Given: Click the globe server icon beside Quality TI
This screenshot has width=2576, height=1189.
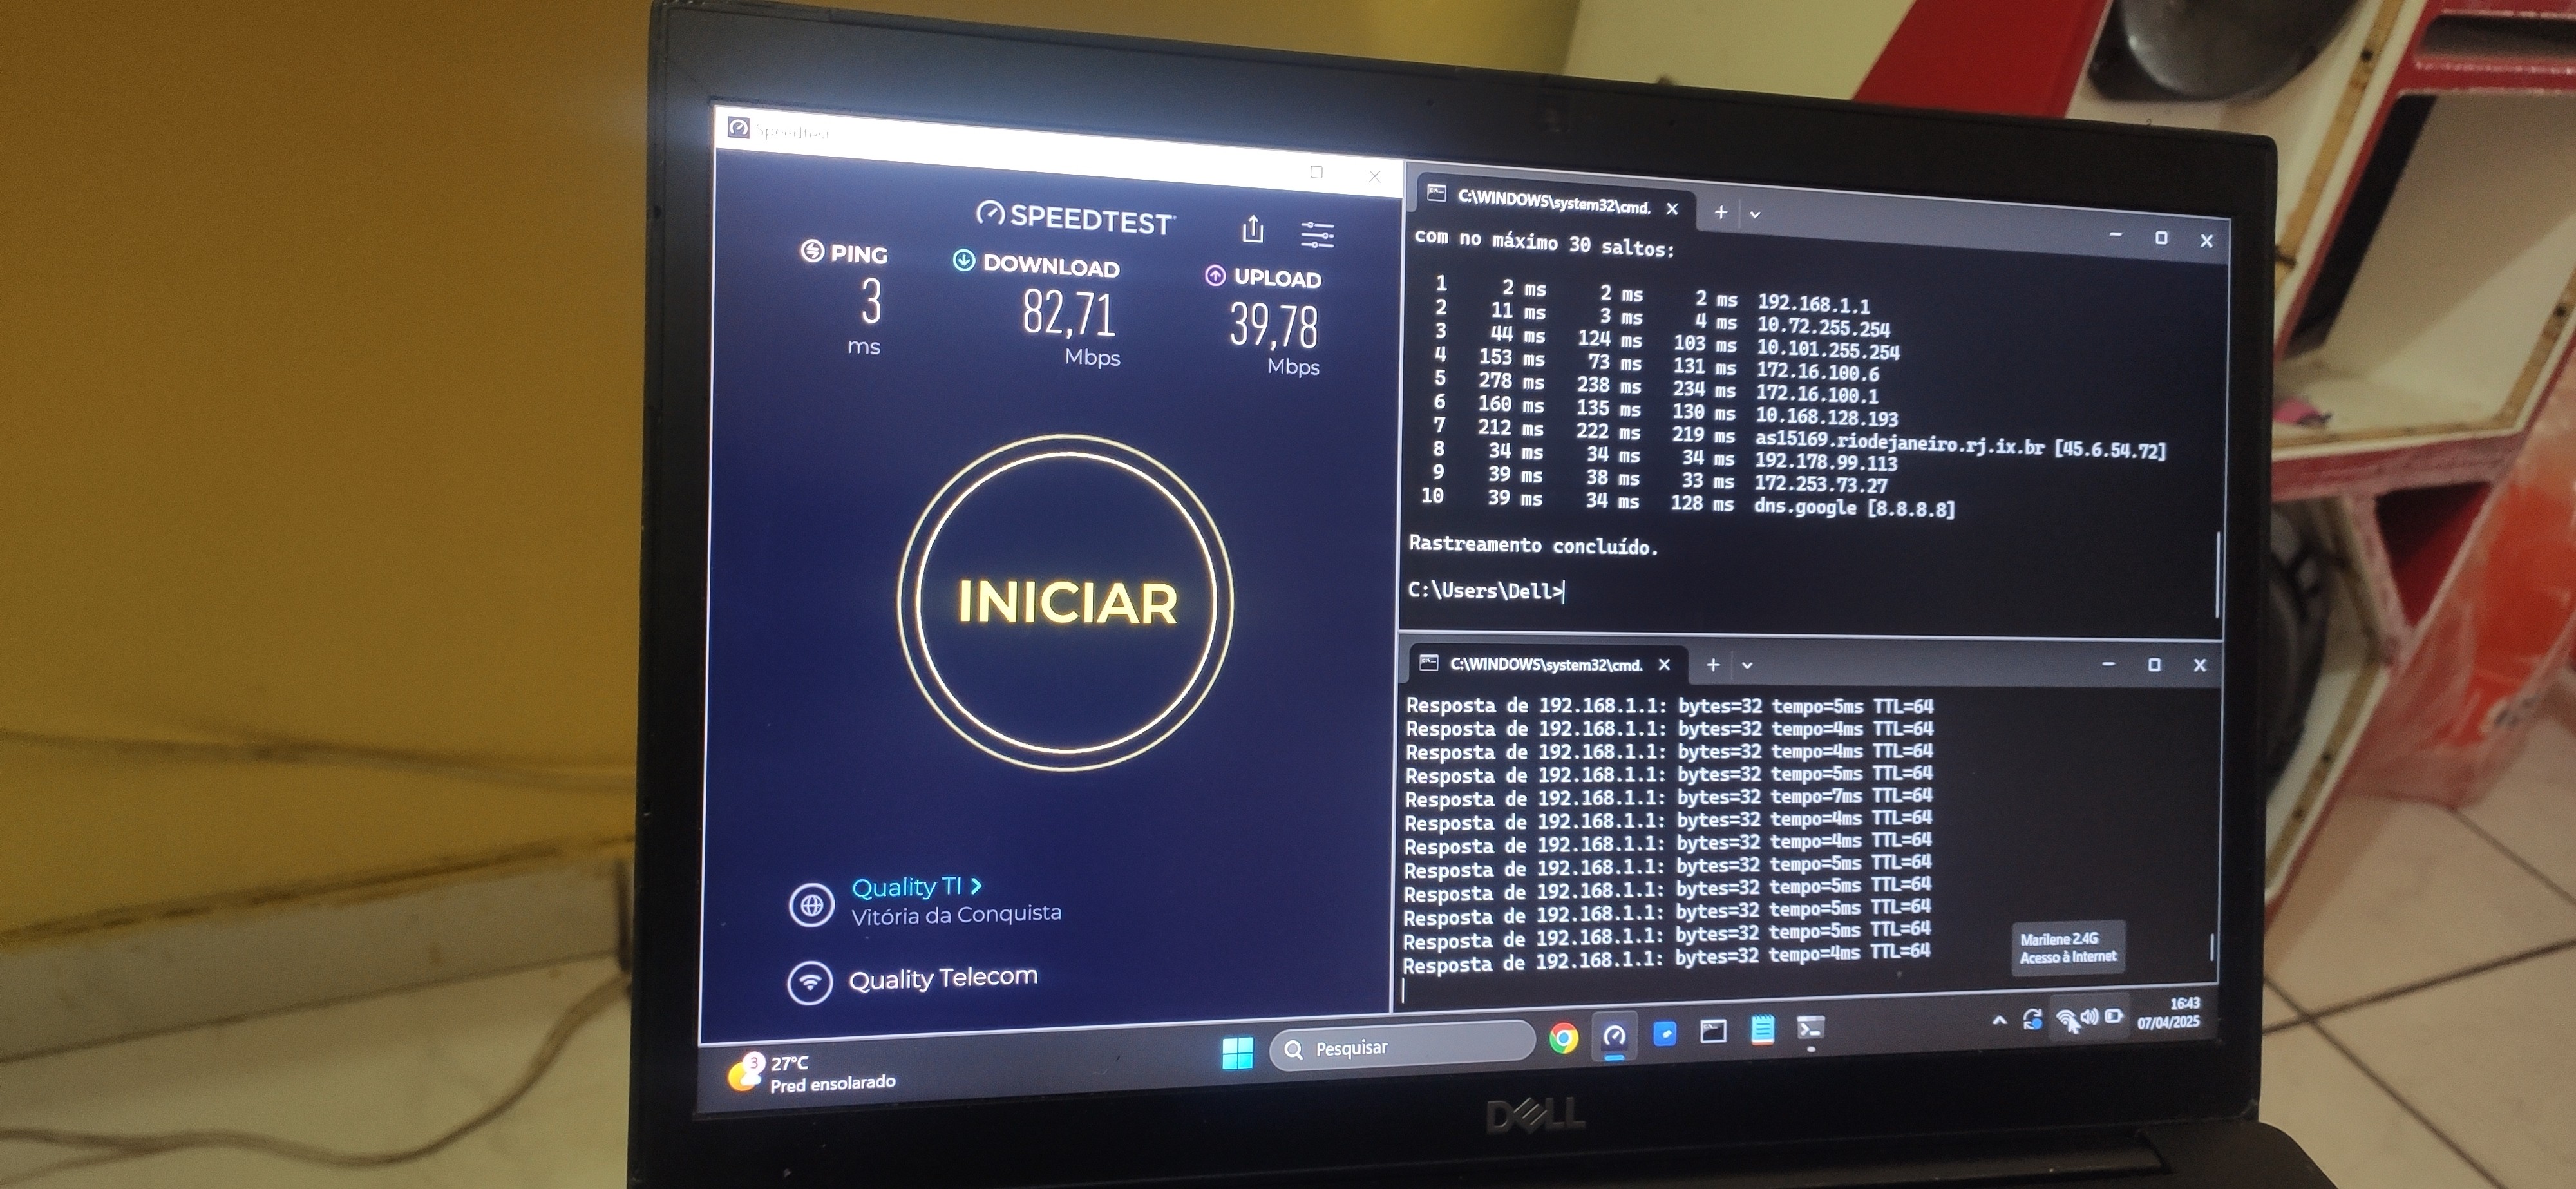Looking at the screenshot, I should pyautogui.click(x=811, y=905).
